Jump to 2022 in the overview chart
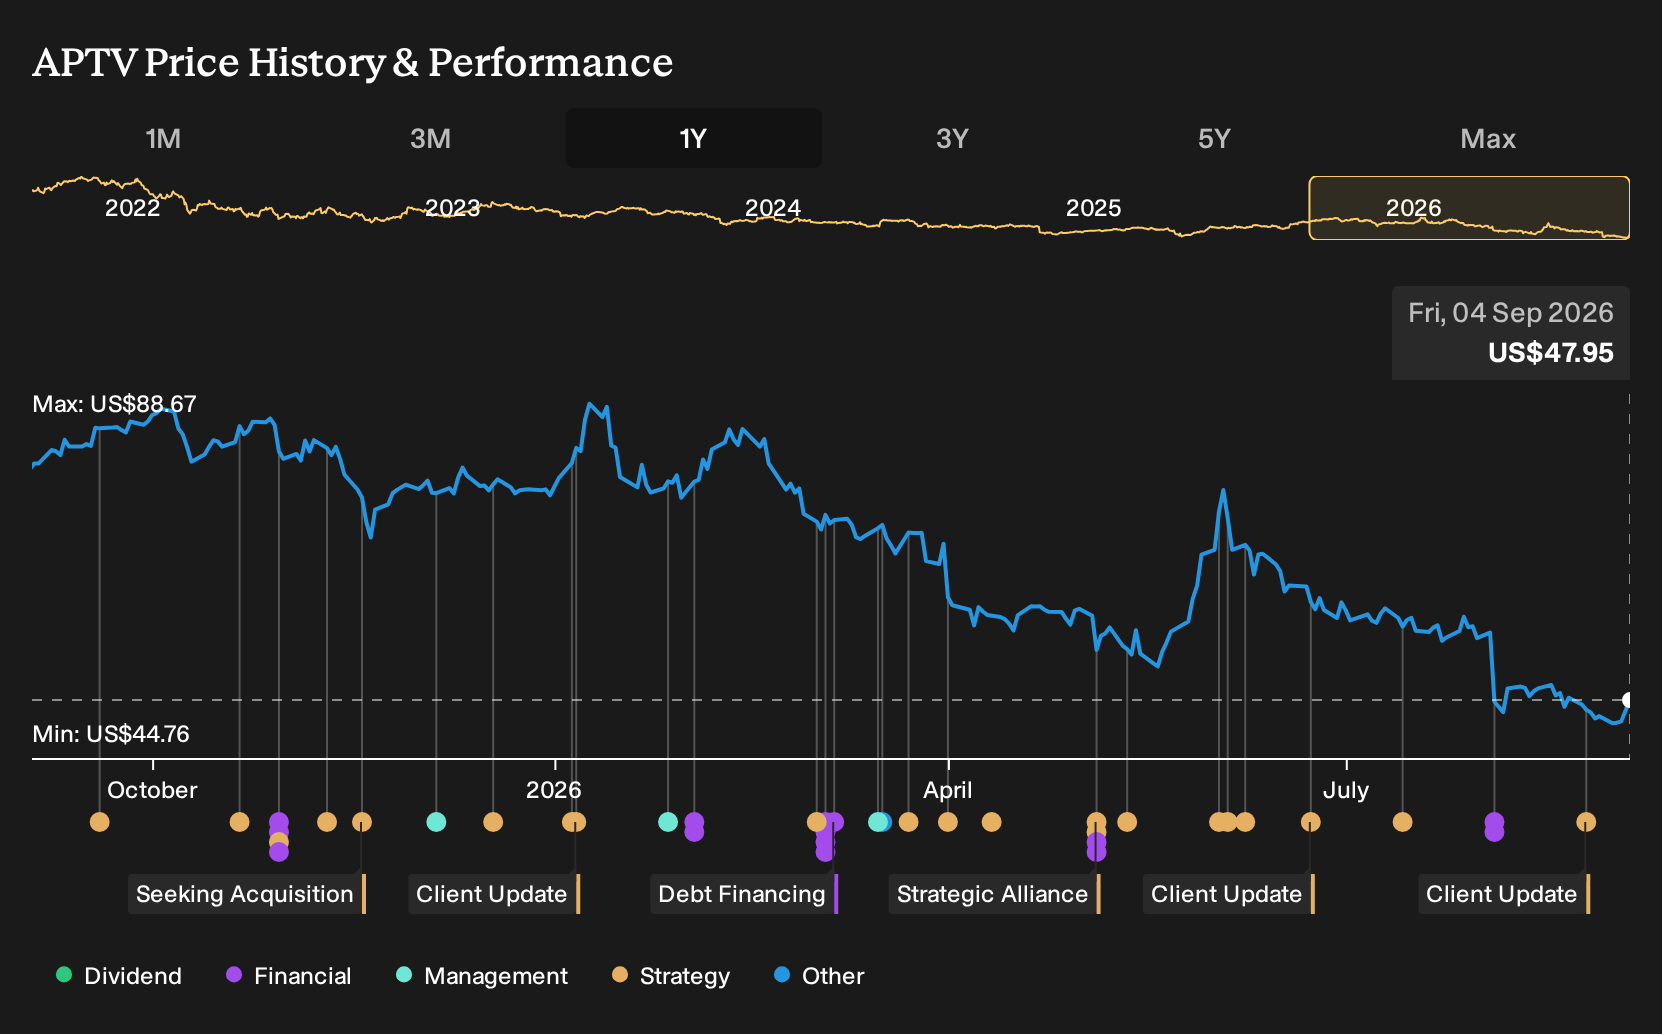 (x=133, y=208)
